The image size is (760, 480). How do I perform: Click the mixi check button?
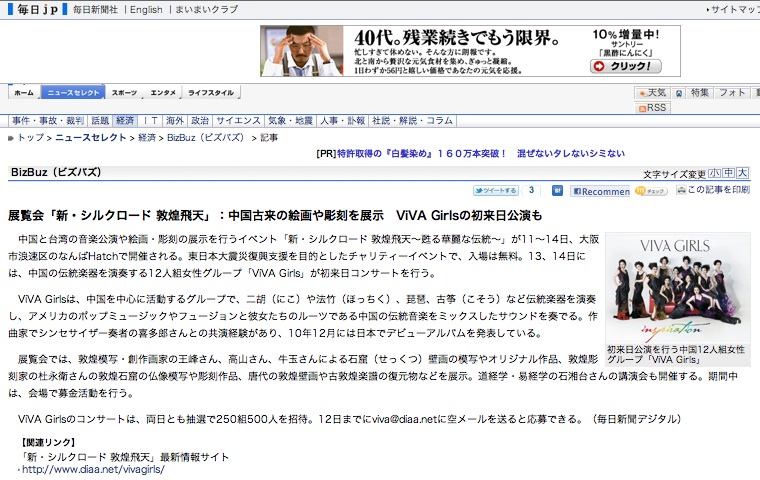pos(652,190)
